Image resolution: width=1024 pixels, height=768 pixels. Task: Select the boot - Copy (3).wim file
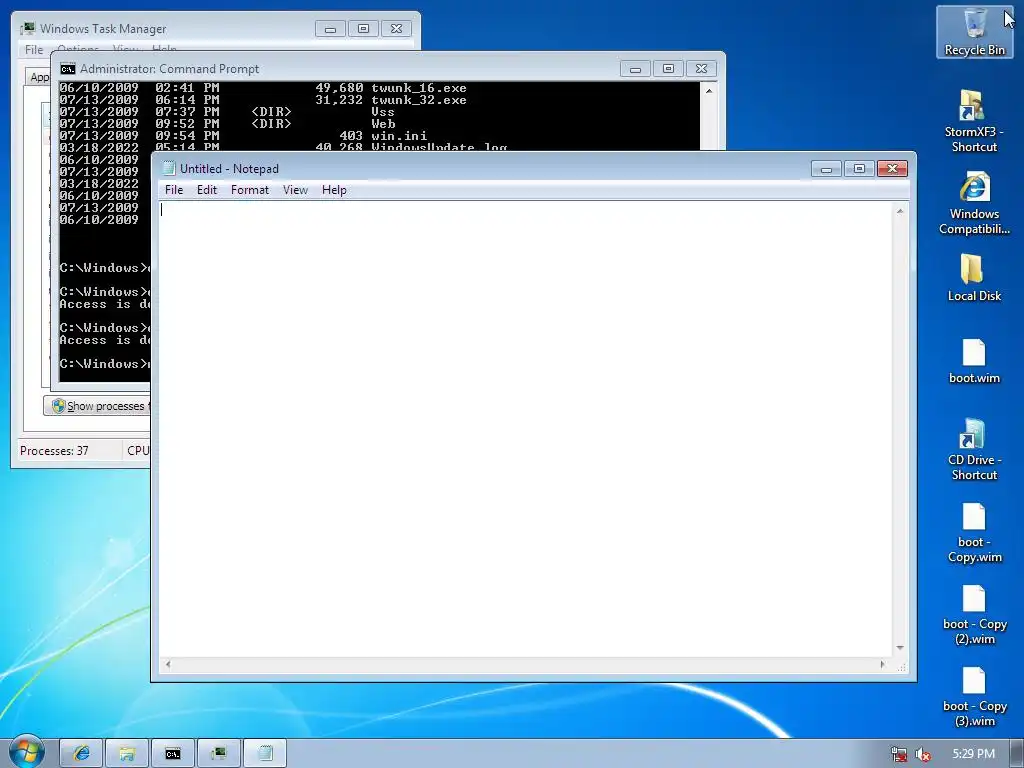[x=974, y=697]
